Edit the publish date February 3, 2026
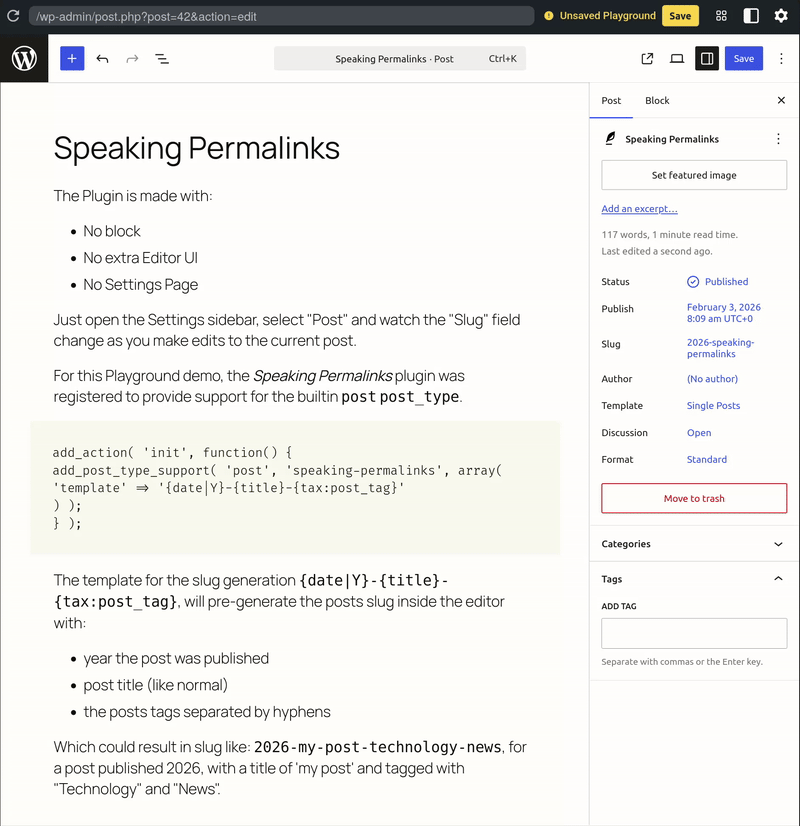 724,313
